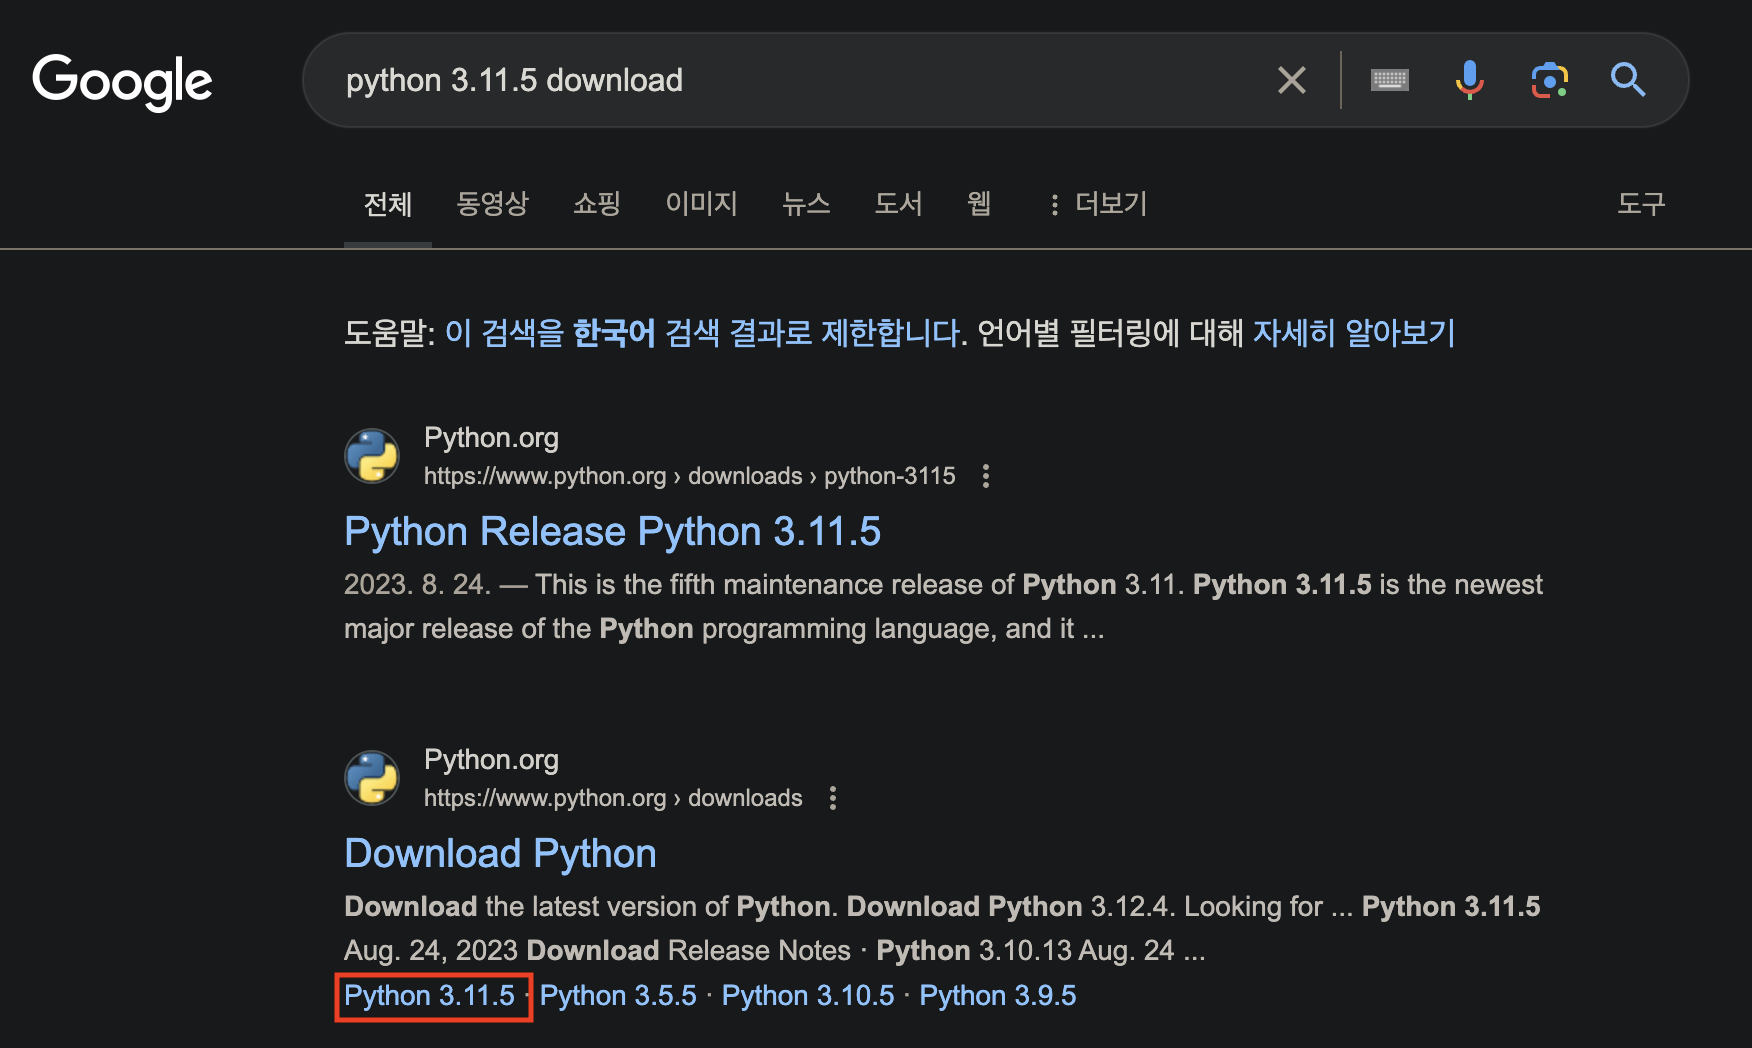Switch to the 쇼핑 tab

597,204
